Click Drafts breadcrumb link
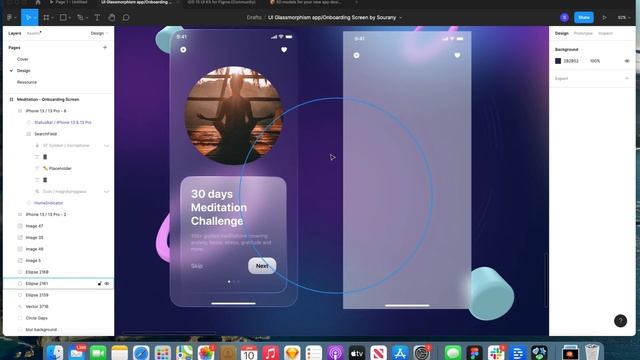Image resolution: width=640 pixels, height=360 pixels. tap(254, 18)
